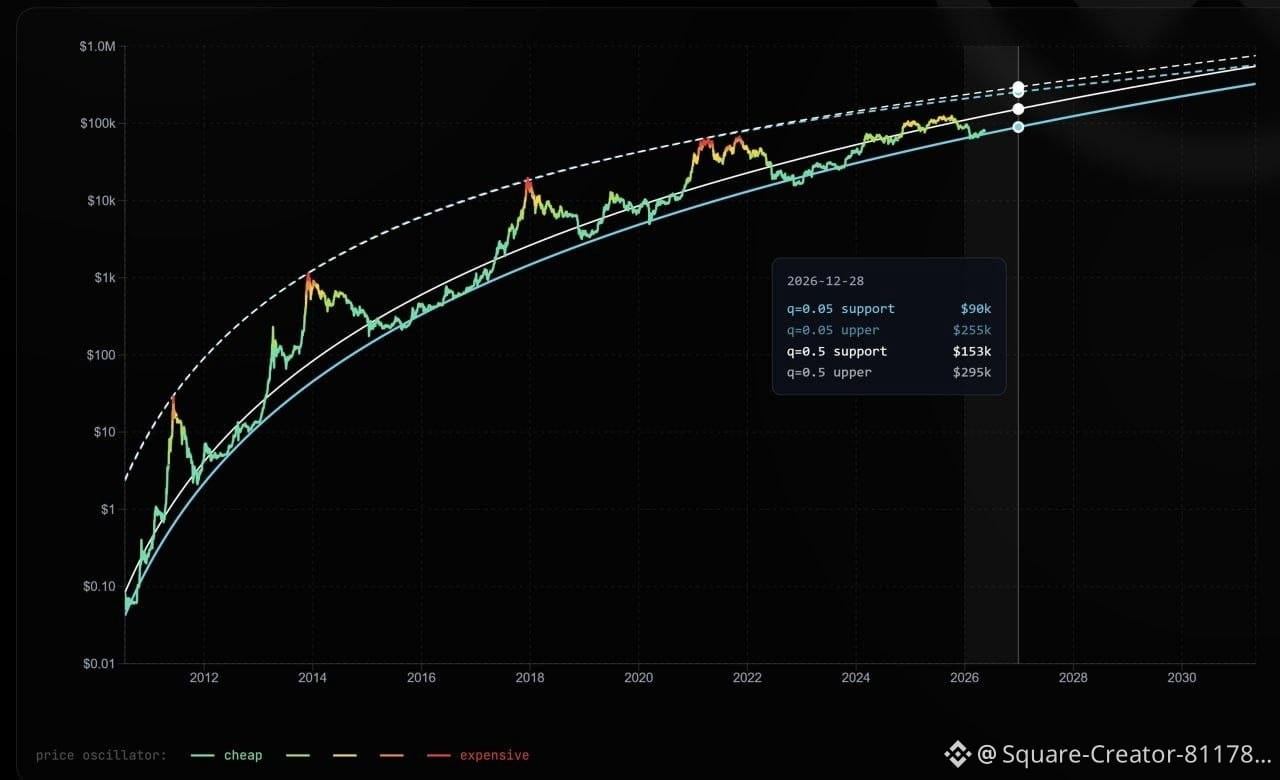Click the blue q=0.05 support marker dot
Image resolution: width=1280 pixels, height=780 pixels.
(1018, 127)
